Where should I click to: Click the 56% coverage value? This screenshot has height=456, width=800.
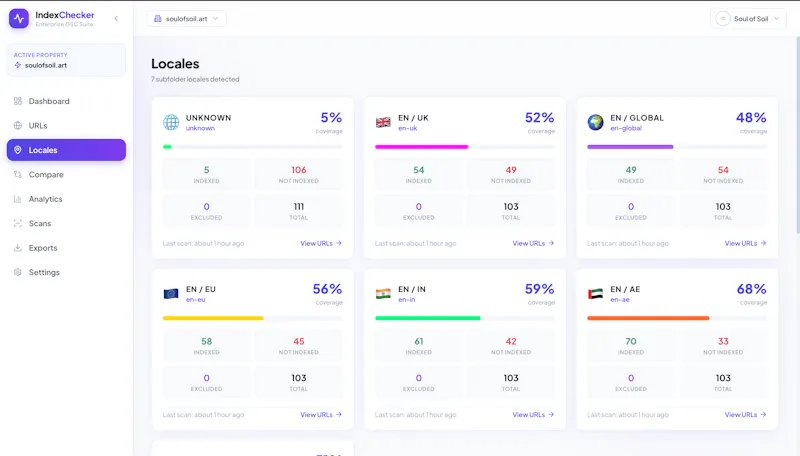pyautogui.click(x=328, y=289)
